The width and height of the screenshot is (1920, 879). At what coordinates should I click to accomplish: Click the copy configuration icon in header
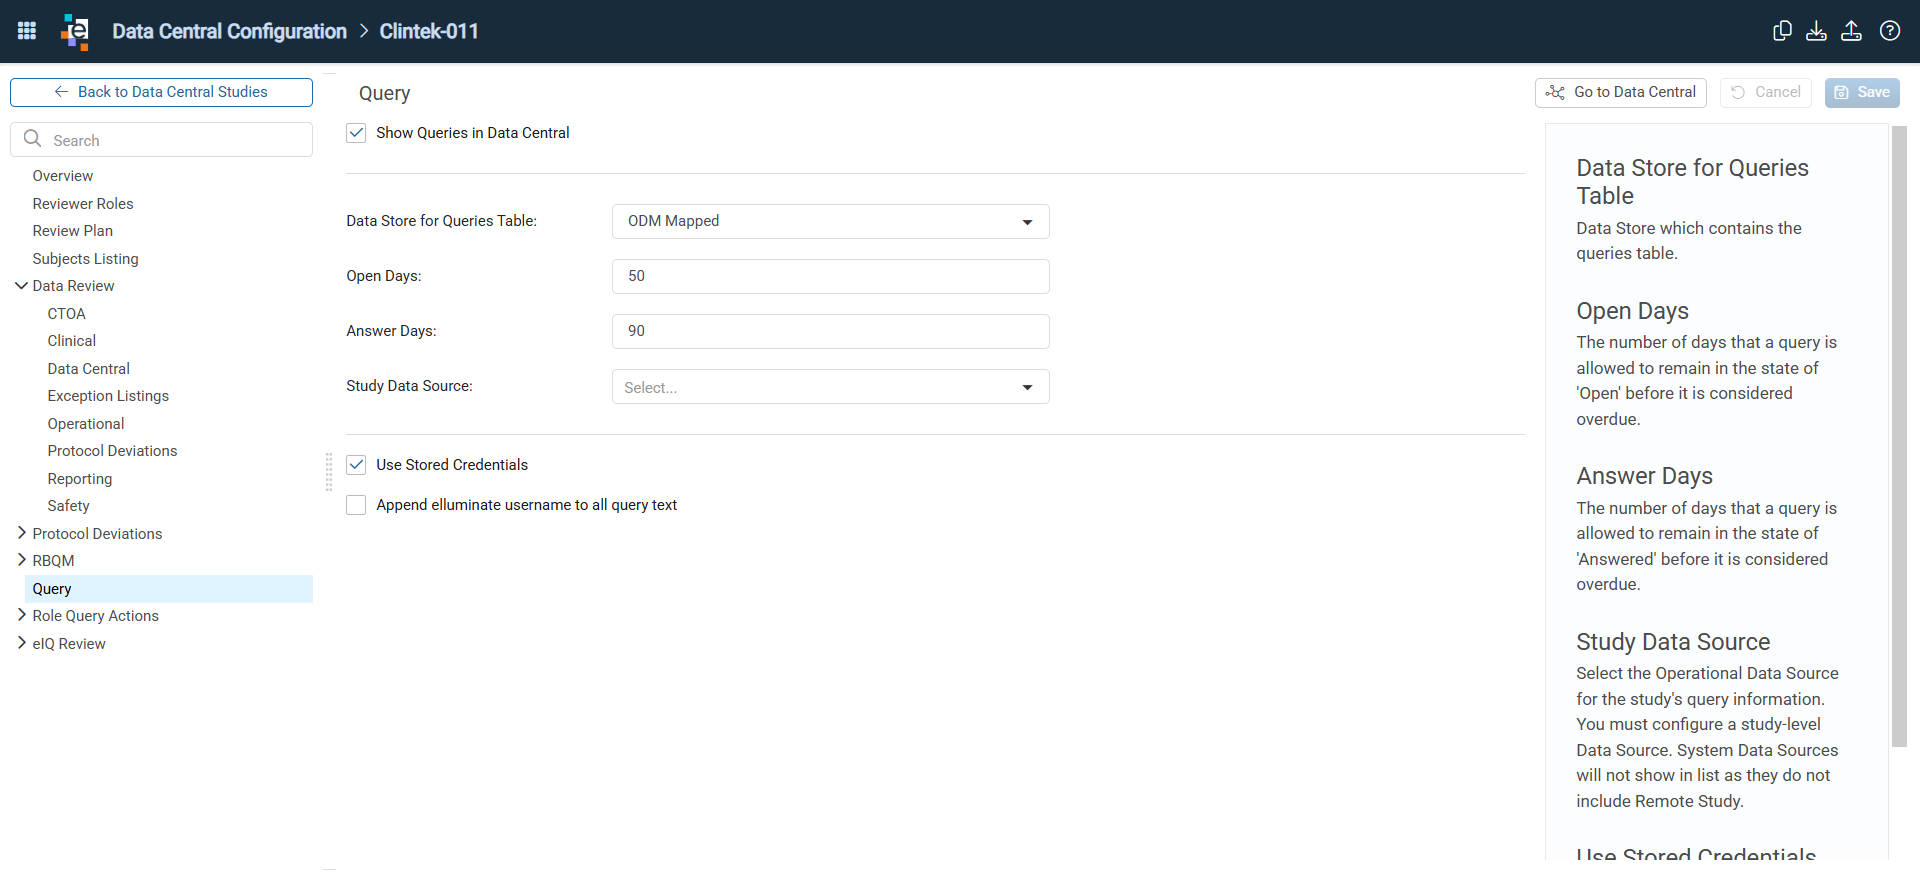[1782, 31]
